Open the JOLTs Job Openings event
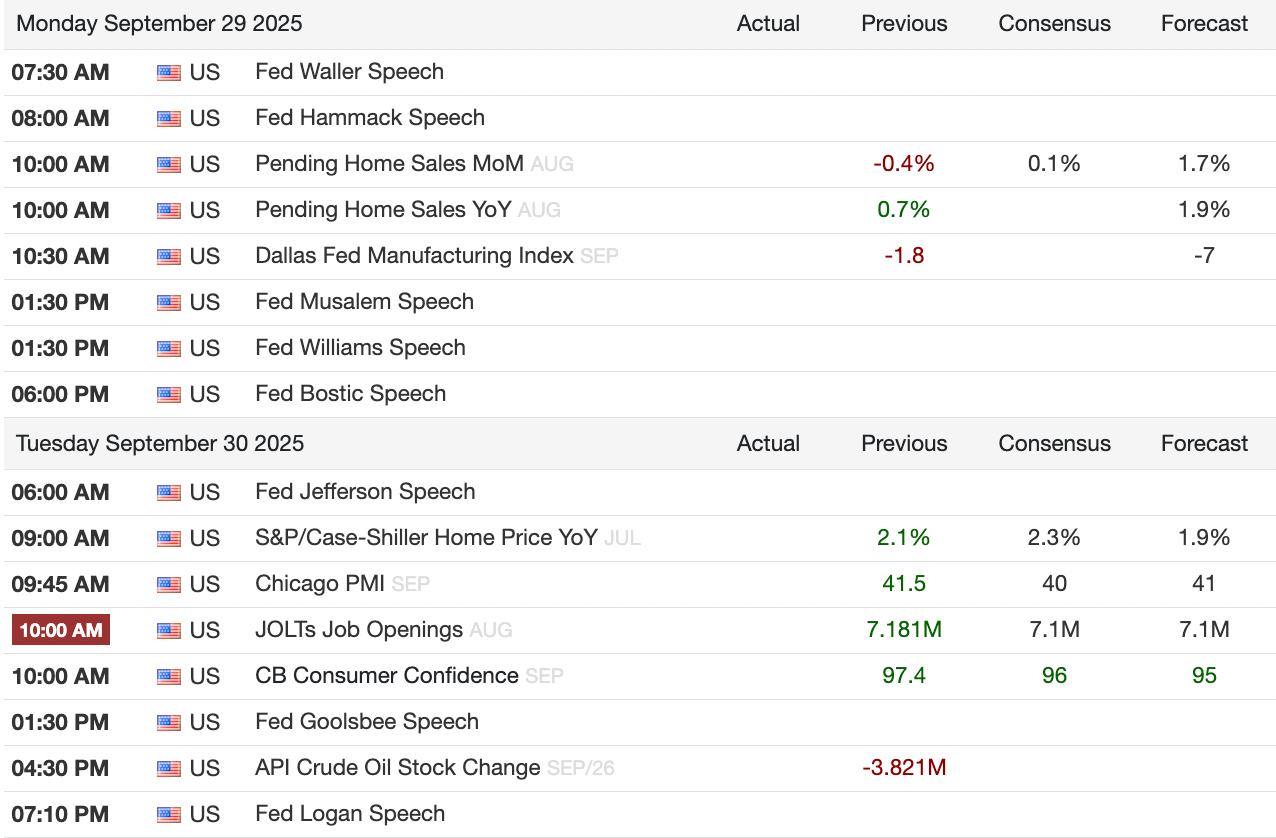1276x838 pixels. coord(359,630)
